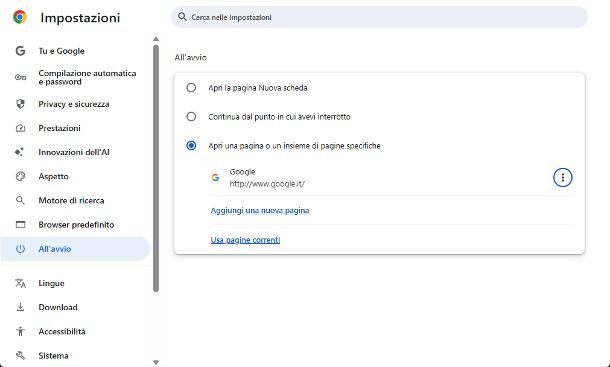The width and height of the screenshot is (610, 367).
Task: Select Apri la pagina Nuova scheda option
Action: [191, 88]
